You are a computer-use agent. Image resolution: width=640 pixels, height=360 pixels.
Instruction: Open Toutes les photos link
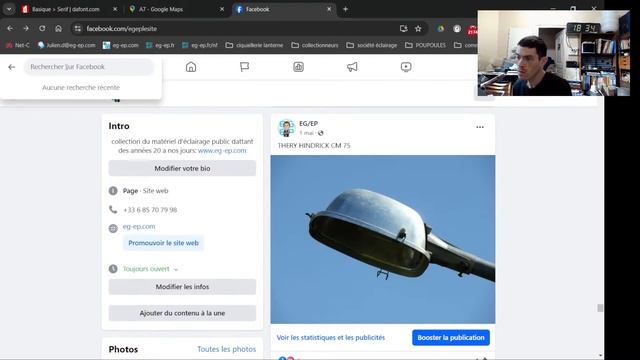(227, 349)
